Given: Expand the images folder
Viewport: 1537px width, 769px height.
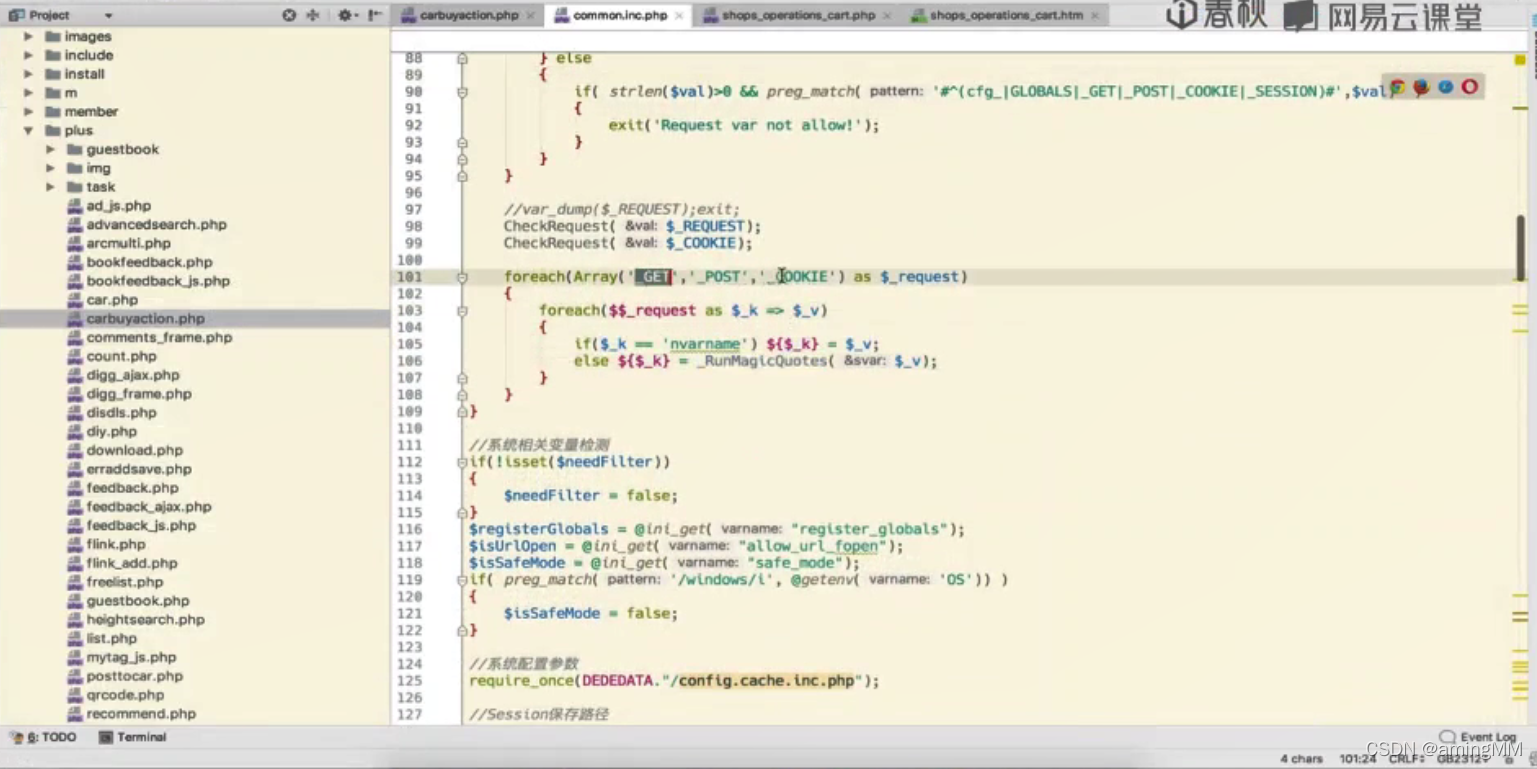Looking at the screenshot, I should click(x=28, y=37).
